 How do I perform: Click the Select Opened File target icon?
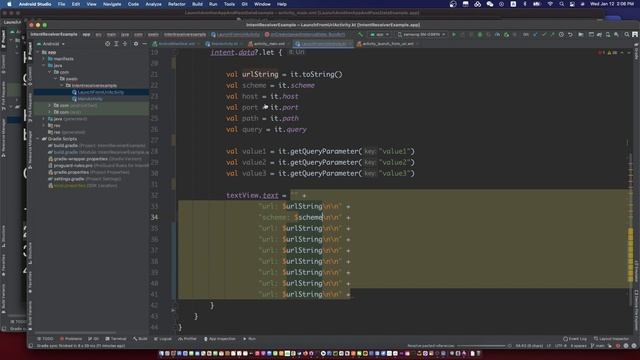tap(107, 44)
